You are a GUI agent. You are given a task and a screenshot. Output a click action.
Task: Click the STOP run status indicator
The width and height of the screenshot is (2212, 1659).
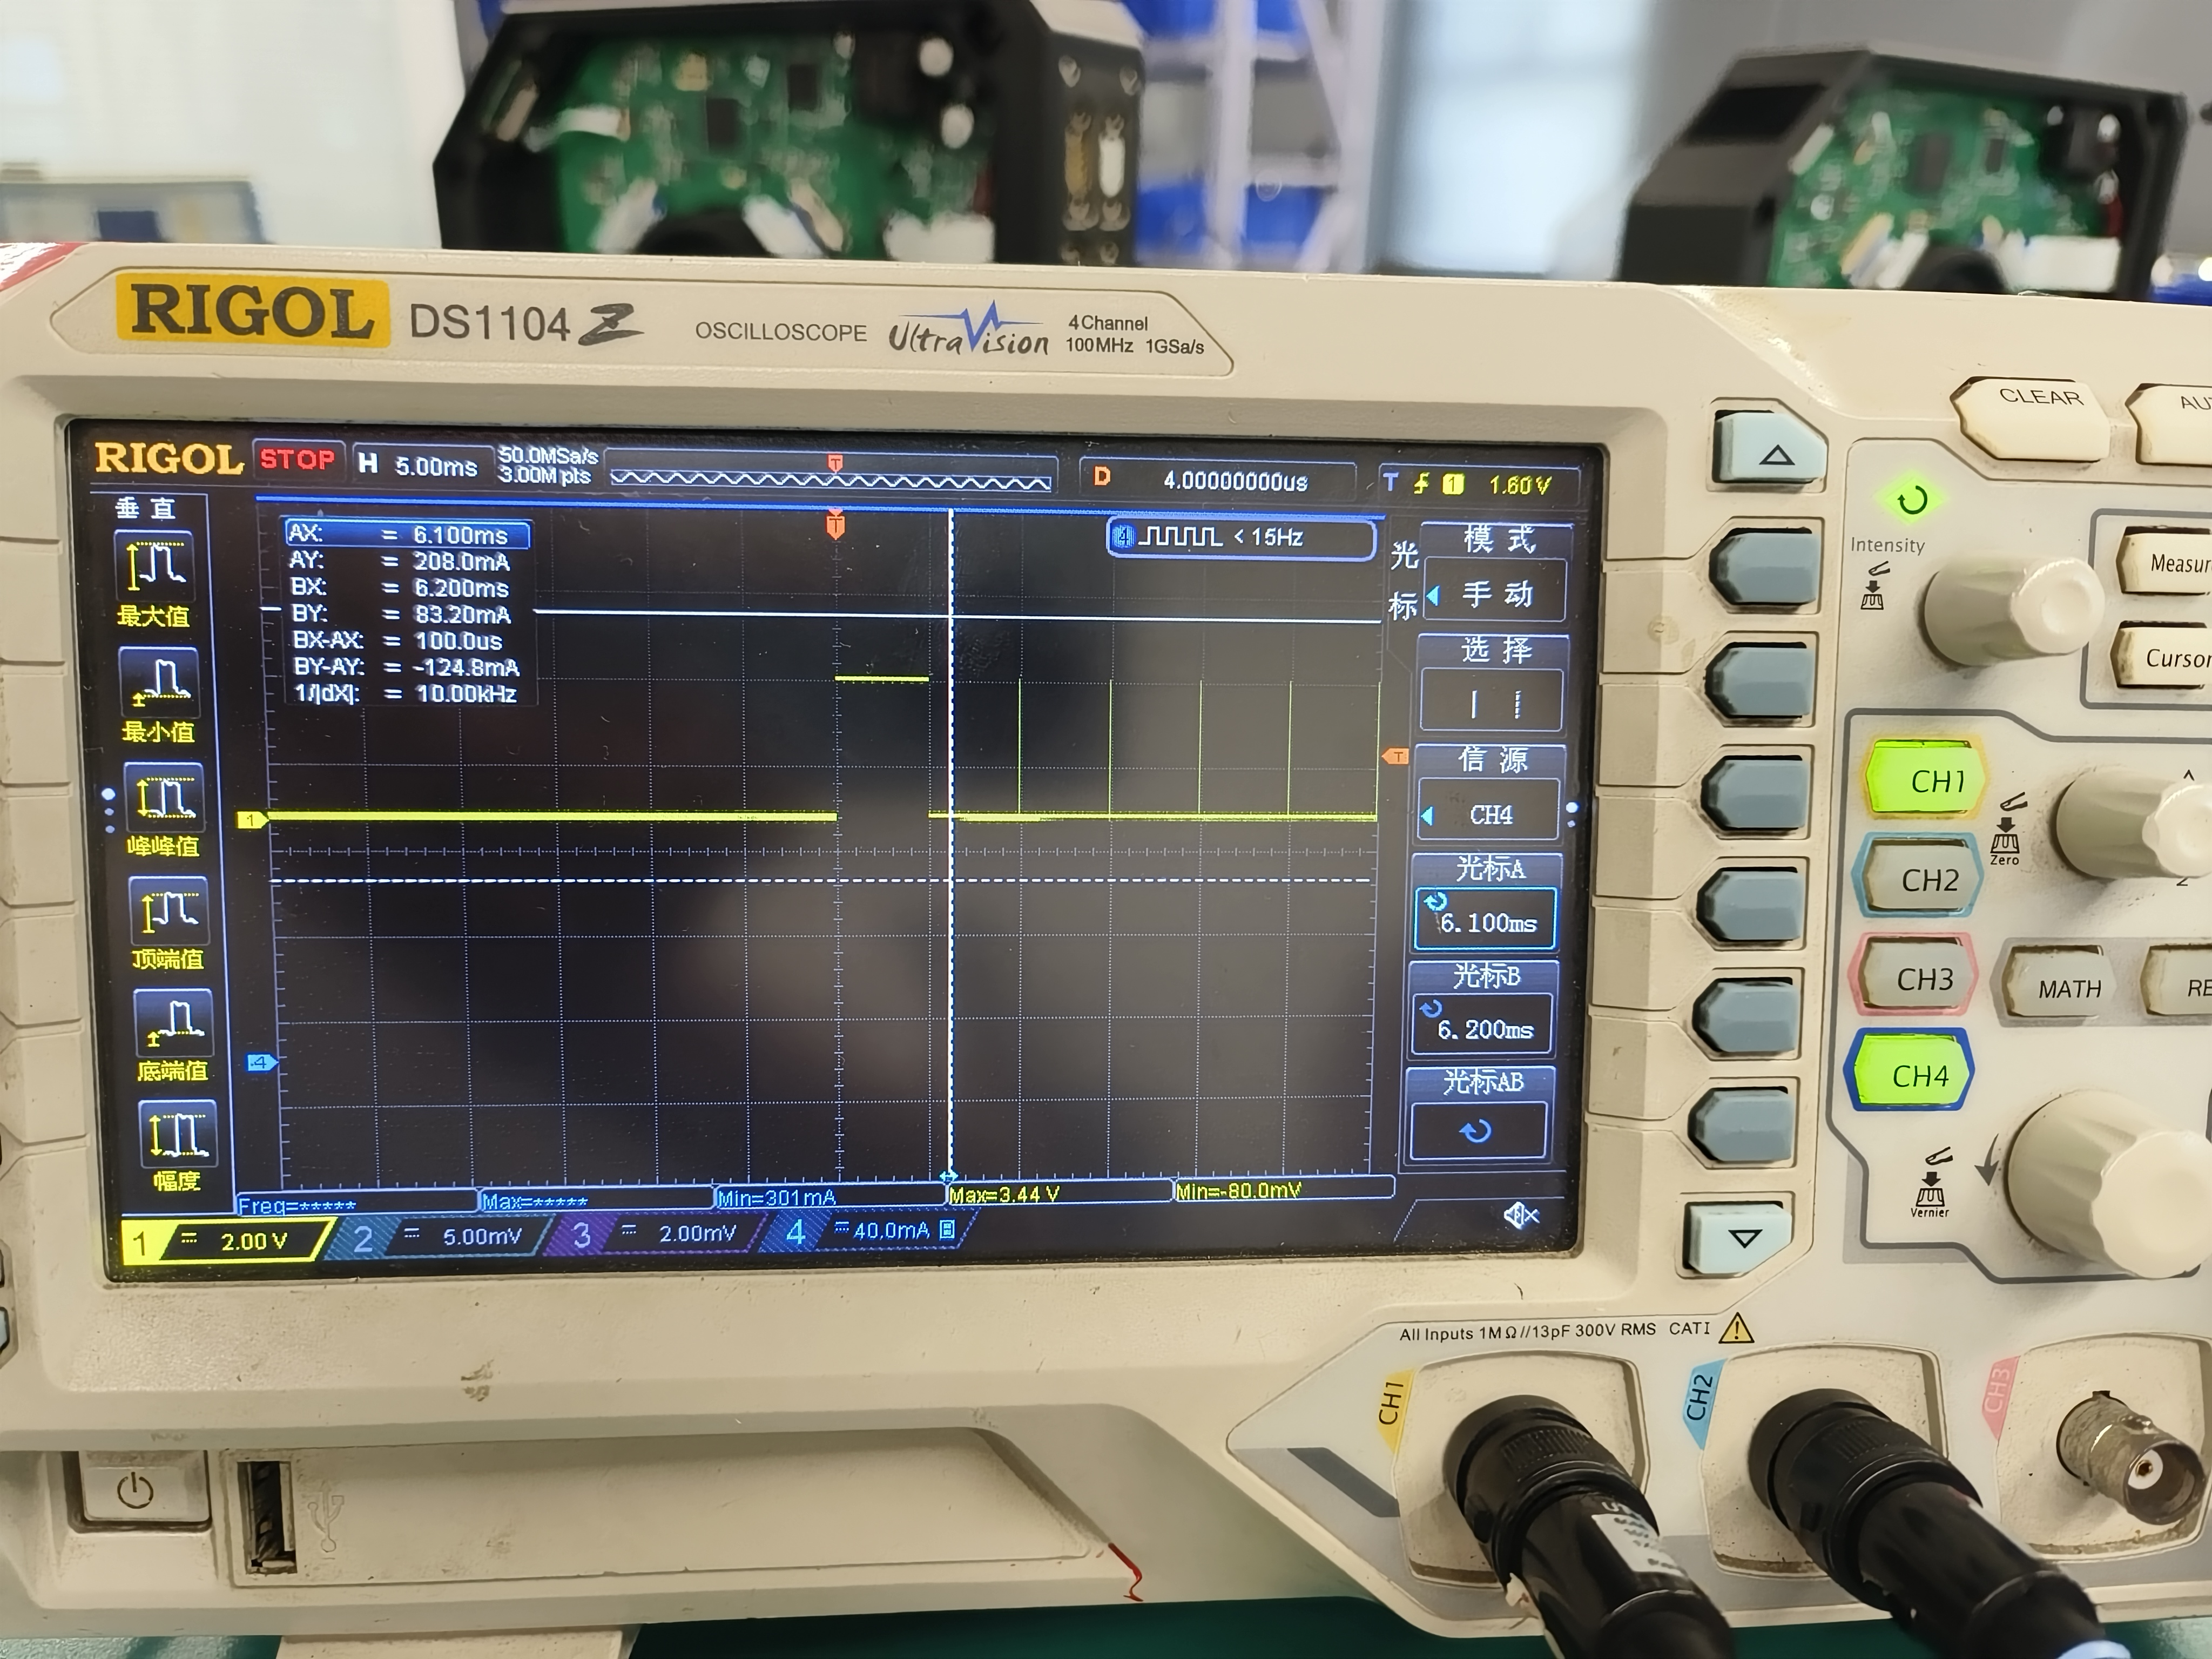[298, 459]
